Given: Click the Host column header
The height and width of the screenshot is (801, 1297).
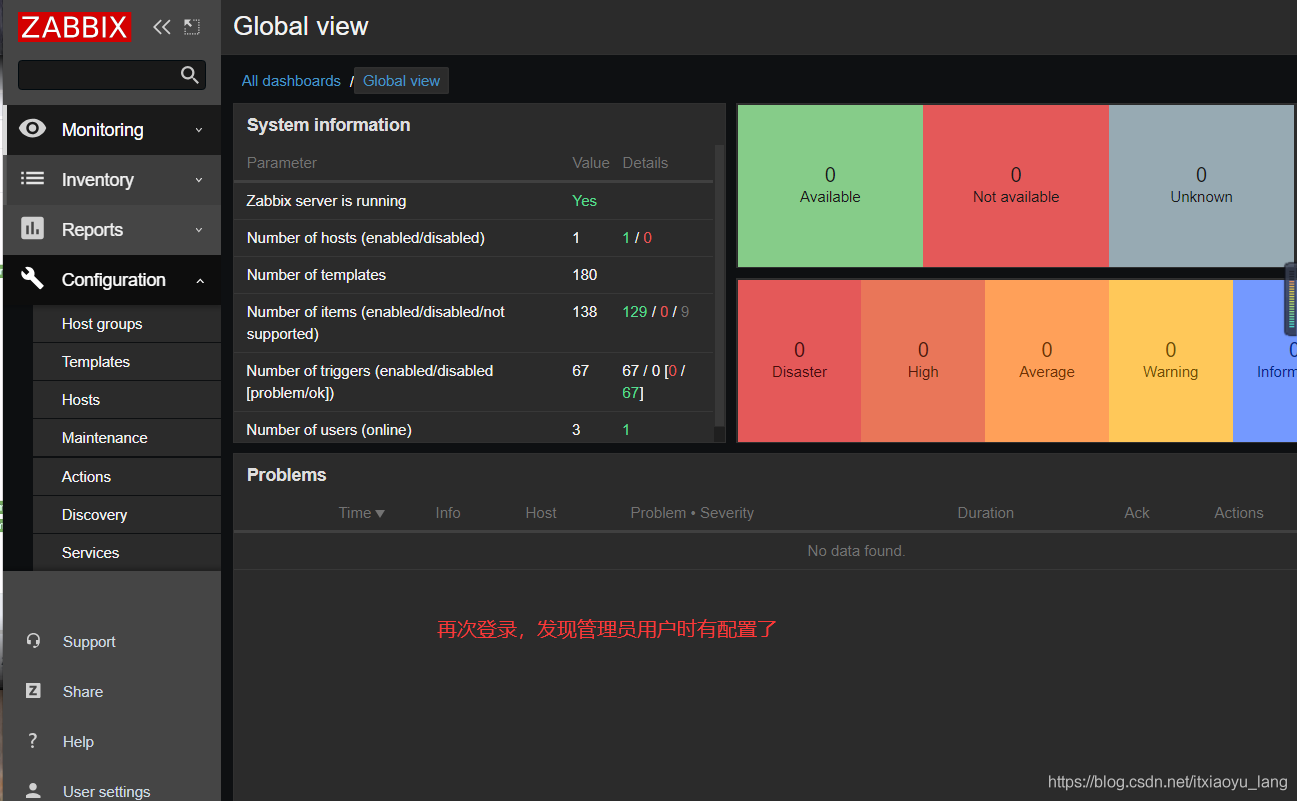Looking at the screenshot, I should point(541,513).
